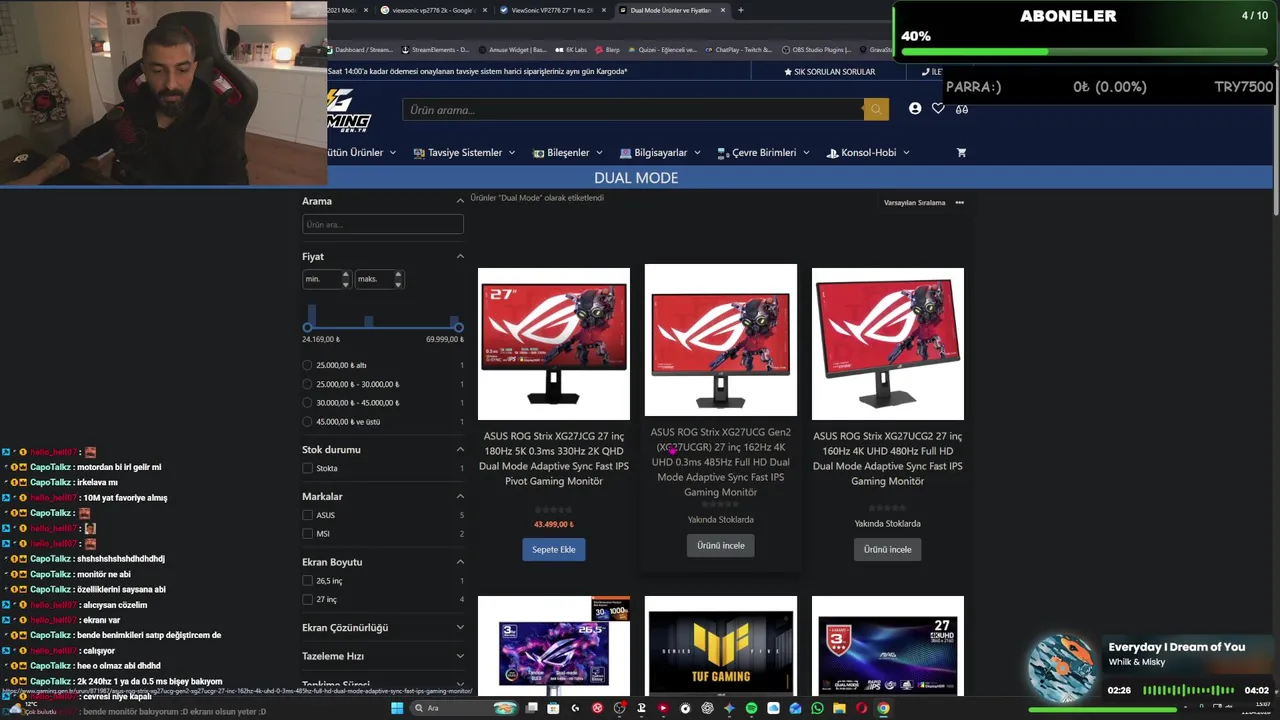Open Spotify from the taskbar
The width and height of the screenshot is (1280, 720).
(751, 708)
